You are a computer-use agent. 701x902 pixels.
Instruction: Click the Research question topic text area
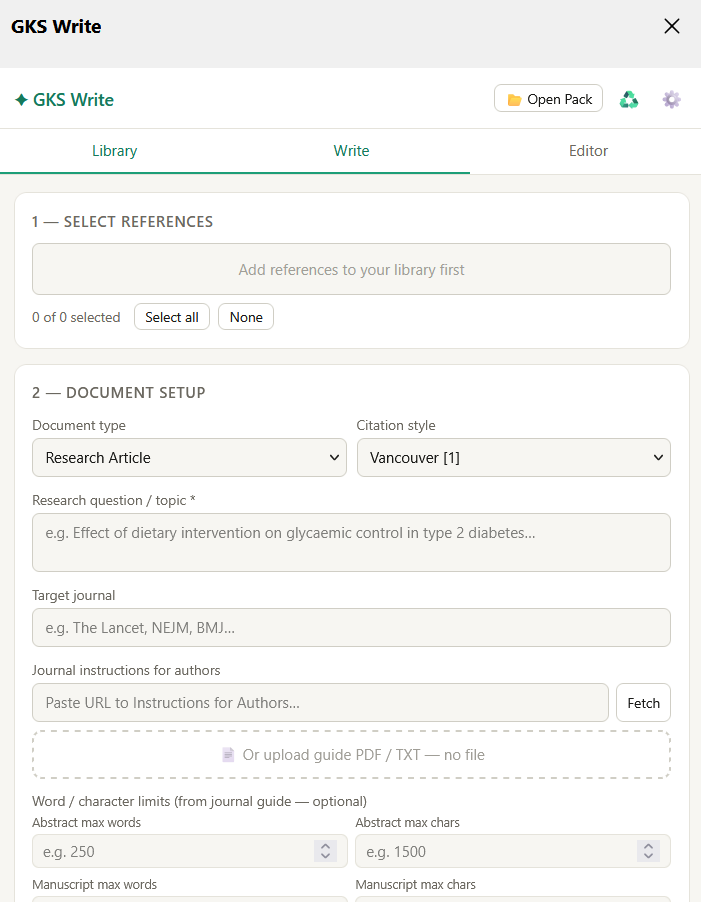point(351,542)
